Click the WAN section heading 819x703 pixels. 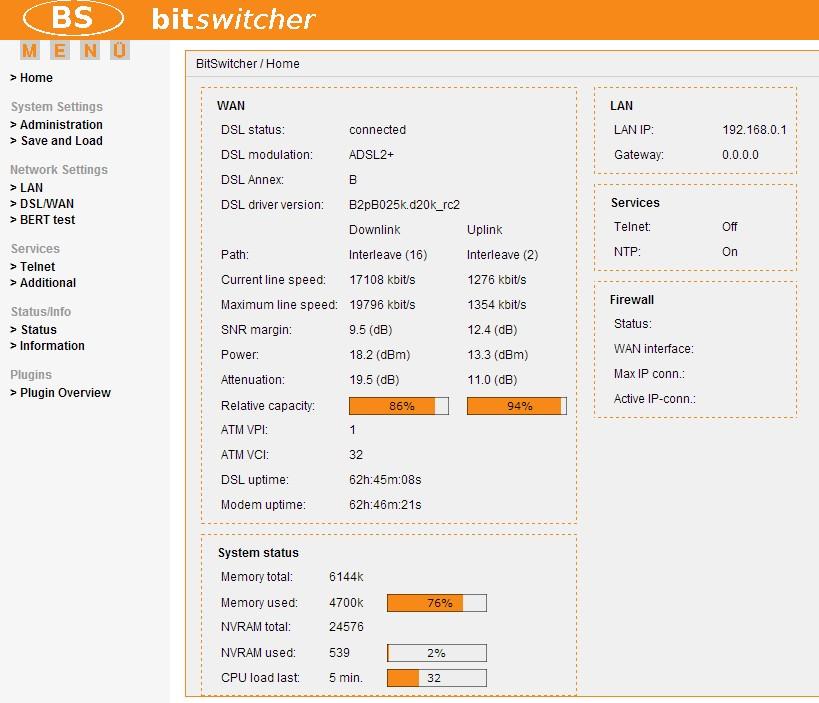pyautogui.click(x=231, y=106)
